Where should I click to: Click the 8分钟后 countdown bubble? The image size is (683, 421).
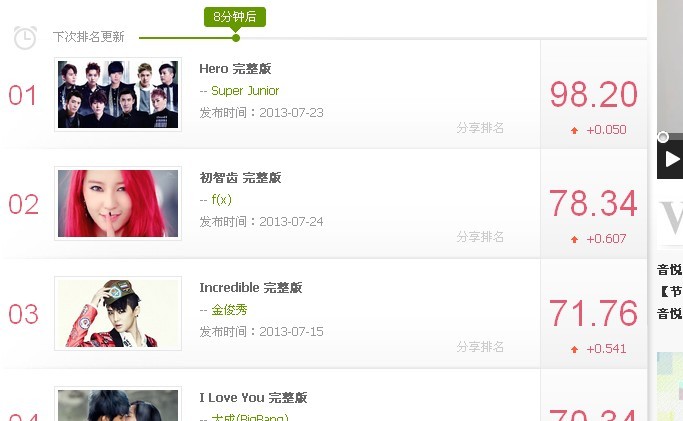point(235,17)
